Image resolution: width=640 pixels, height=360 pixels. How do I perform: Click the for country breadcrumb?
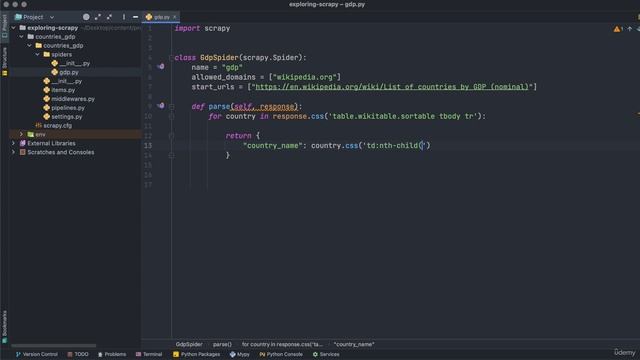282,344
